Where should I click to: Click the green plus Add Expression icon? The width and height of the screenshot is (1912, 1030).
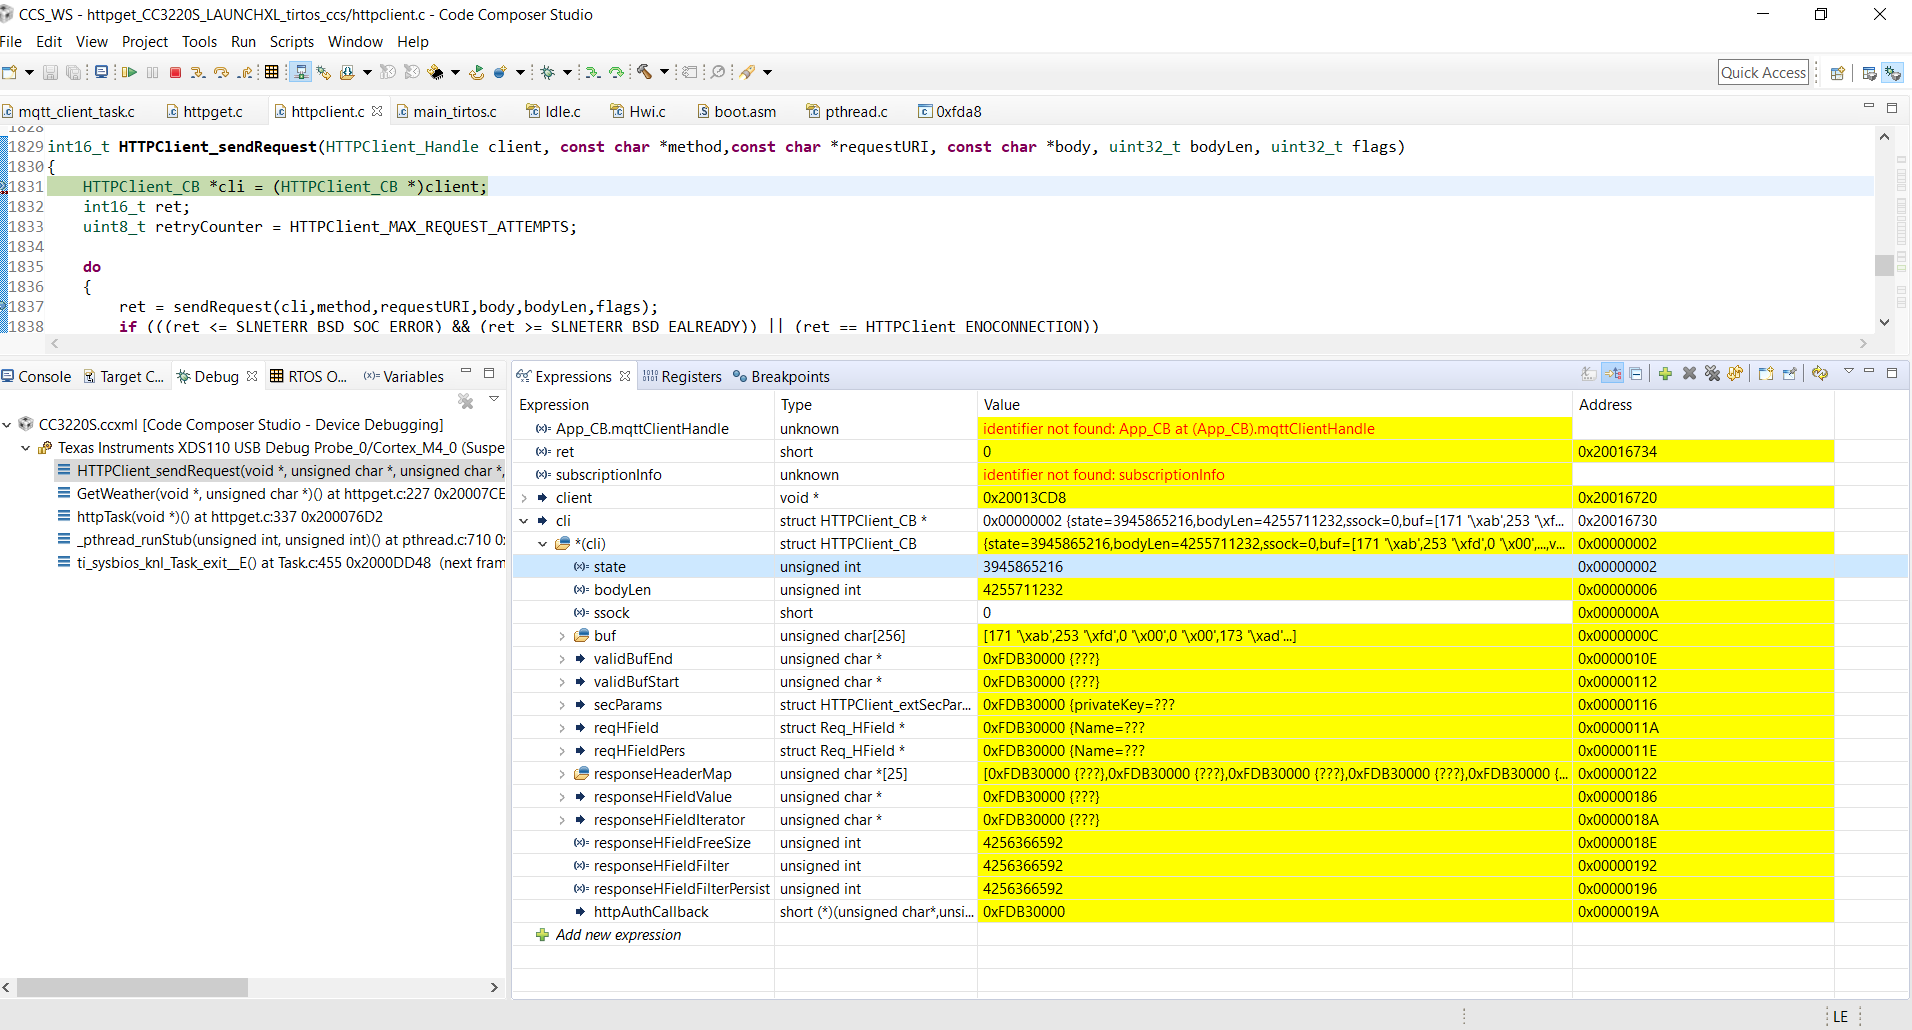(1665, 374)
